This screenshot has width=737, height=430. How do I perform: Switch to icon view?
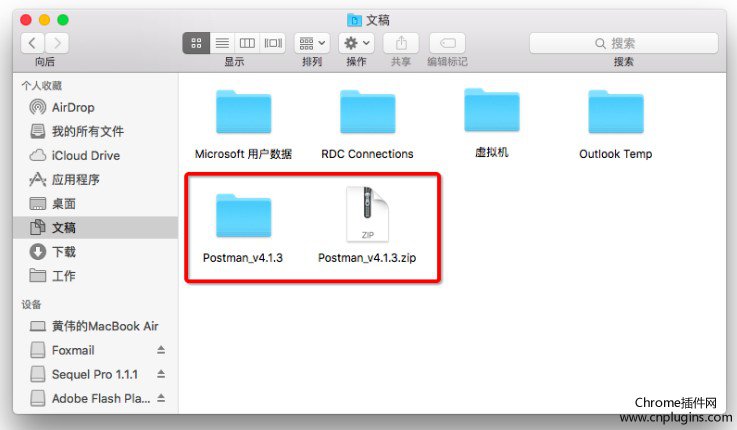coord(196,43)
